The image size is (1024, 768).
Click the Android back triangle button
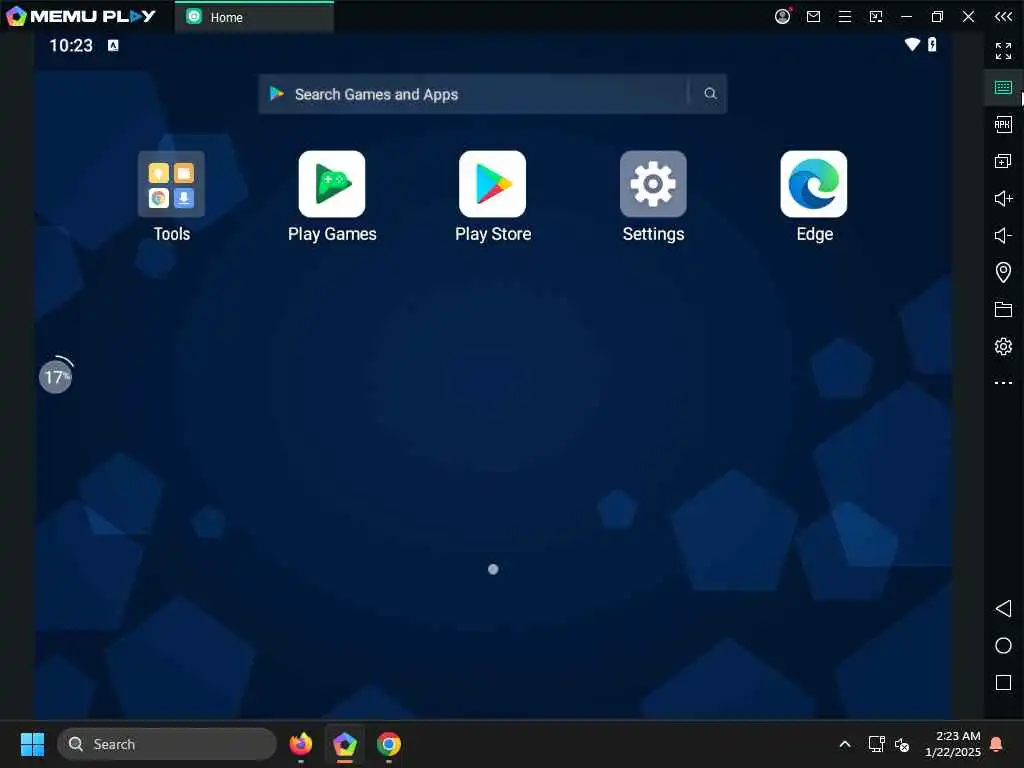point(1003,609)
